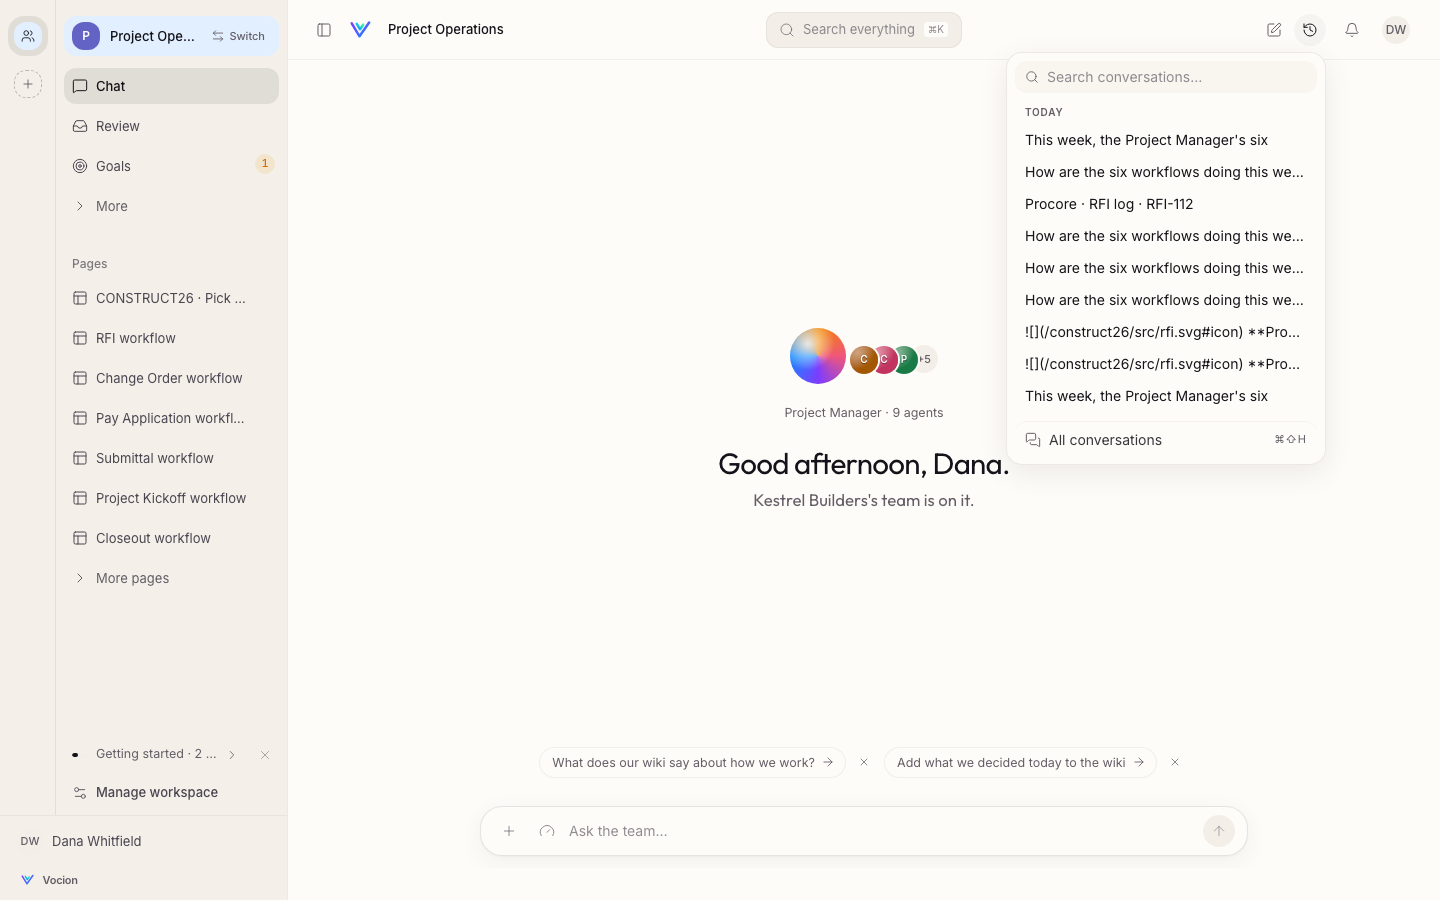Open the Project Operations workspace selector
This screenshot has height=900, width=1440.
(x=135, y=36)
